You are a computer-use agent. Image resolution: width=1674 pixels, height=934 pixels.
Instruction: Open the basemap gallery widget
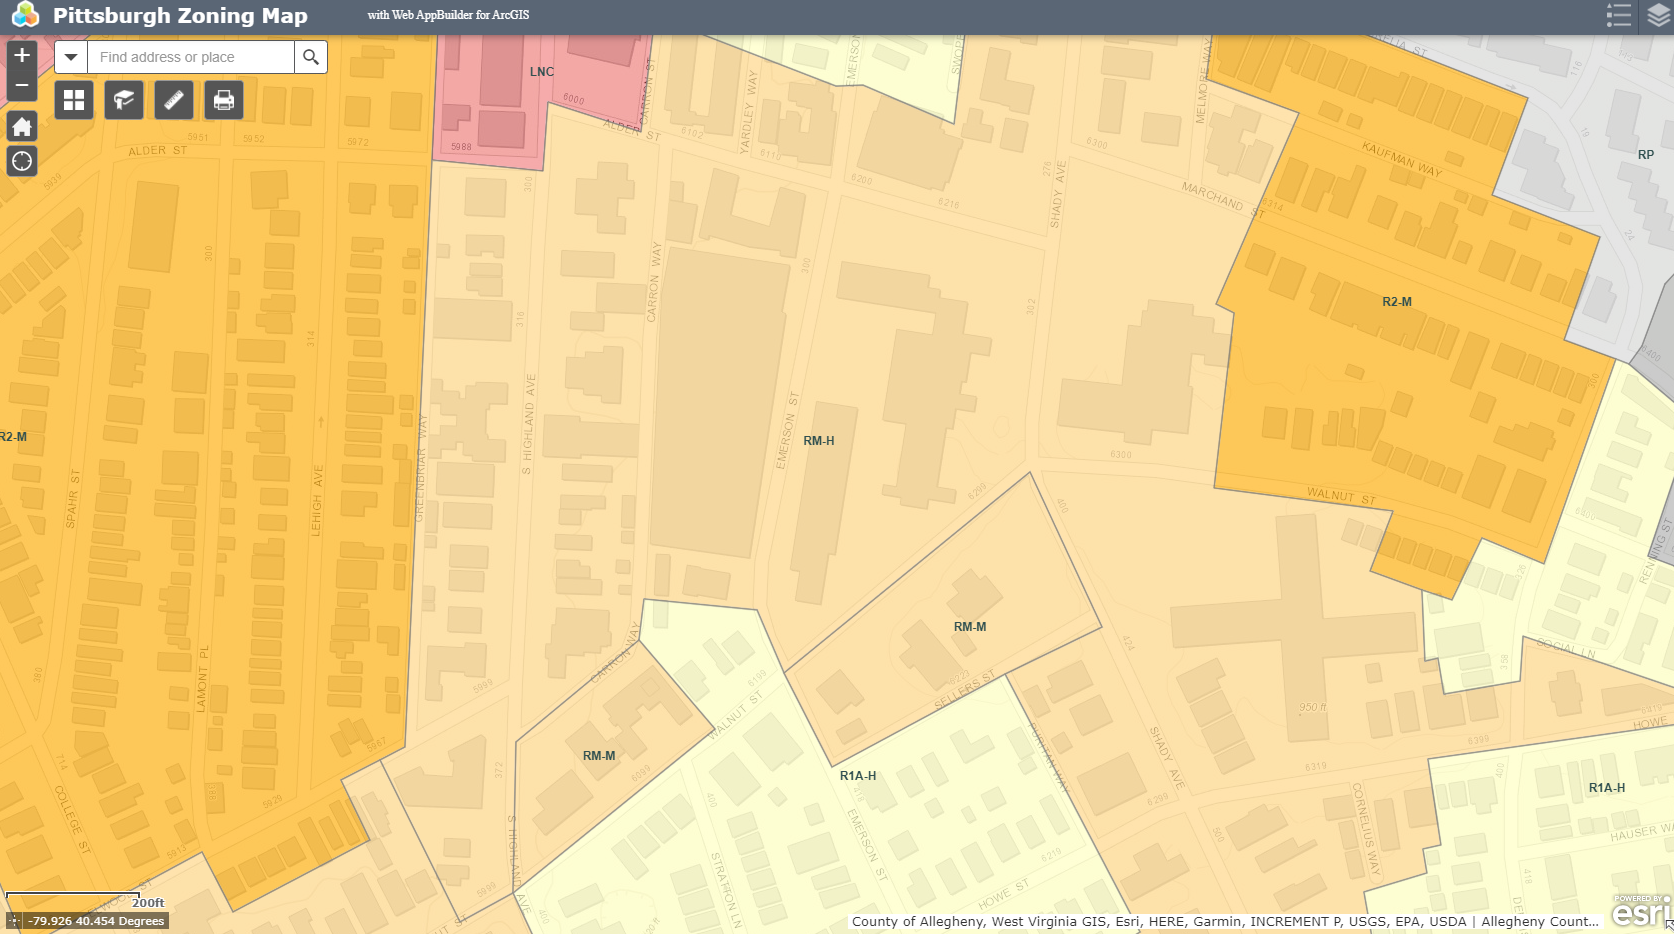tap(74, 100)
